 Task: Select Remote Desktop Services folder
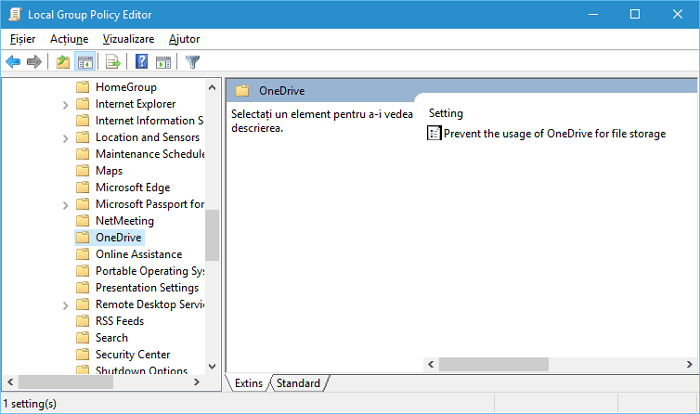click(x=150, y=304)
